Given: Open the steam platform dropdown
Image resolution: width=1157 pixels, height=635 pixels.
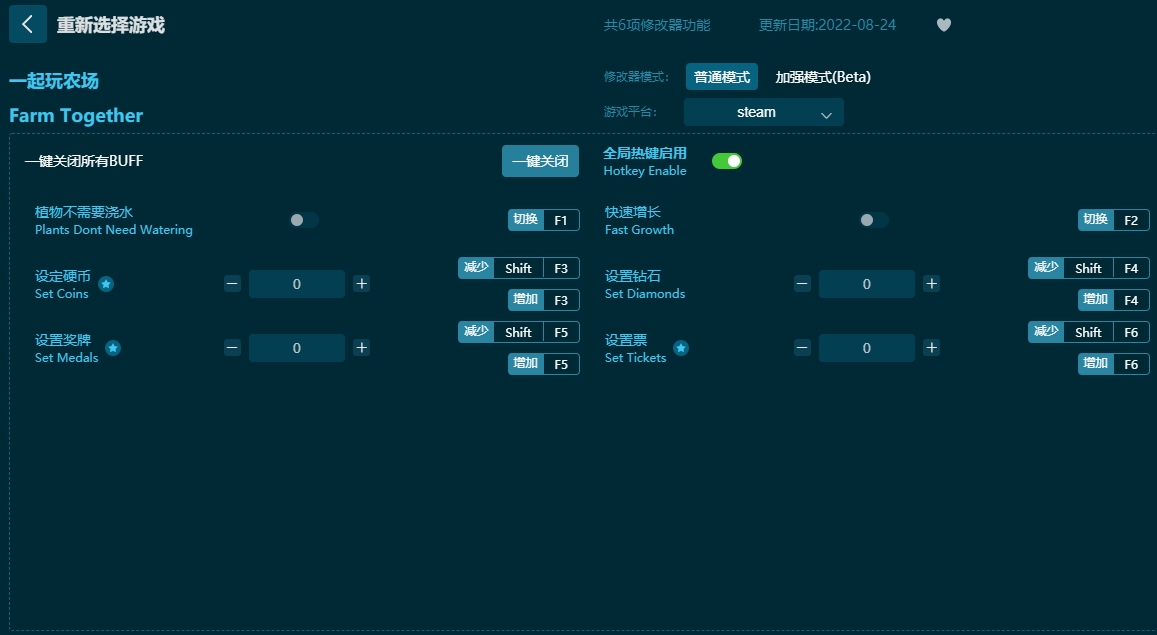Looking at the screenshot, I should coord(763,113).
